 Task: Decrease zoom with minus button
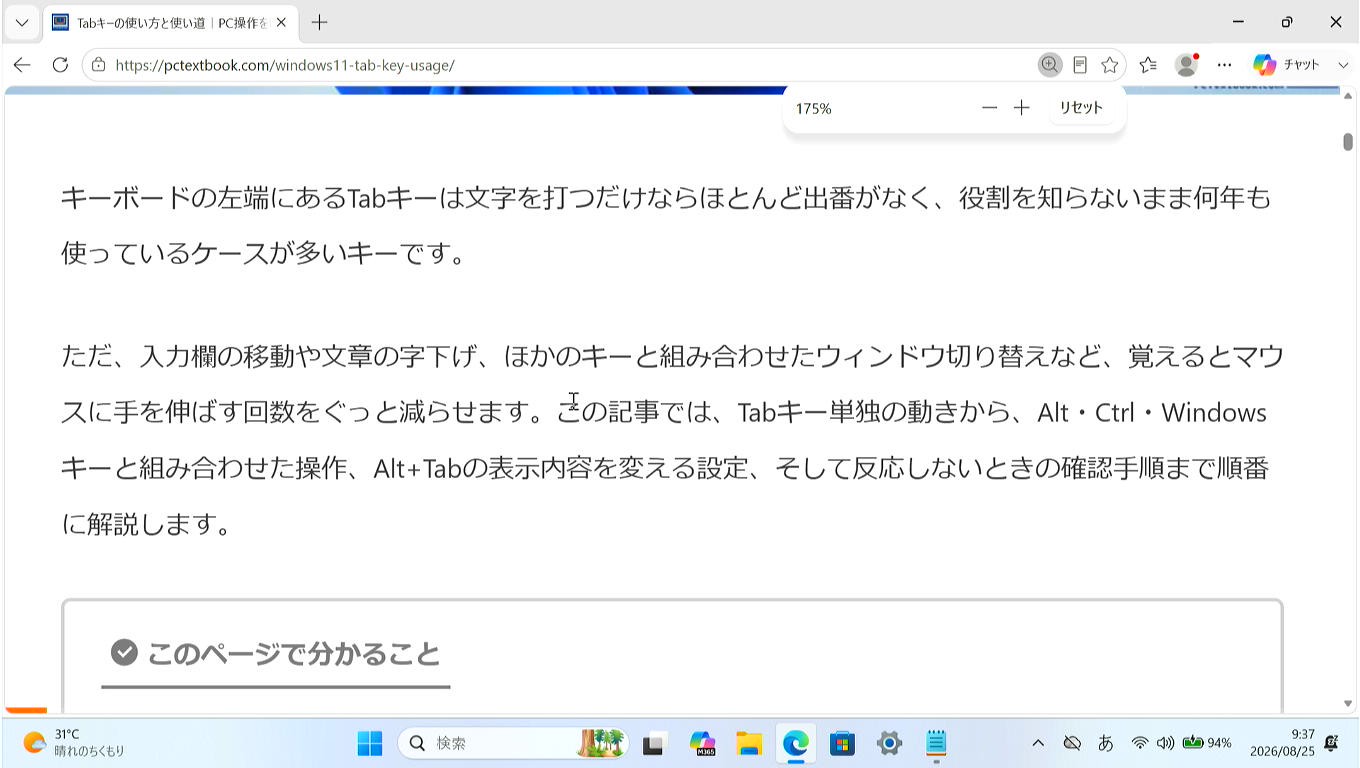pos(989,108)
